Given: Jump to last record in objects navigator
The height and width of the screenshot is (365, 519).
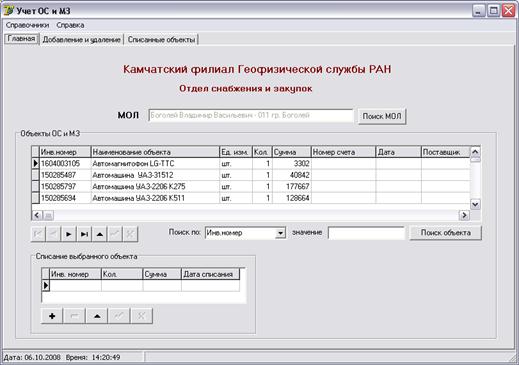Looking at the screenshot, I should click(84, 234).
